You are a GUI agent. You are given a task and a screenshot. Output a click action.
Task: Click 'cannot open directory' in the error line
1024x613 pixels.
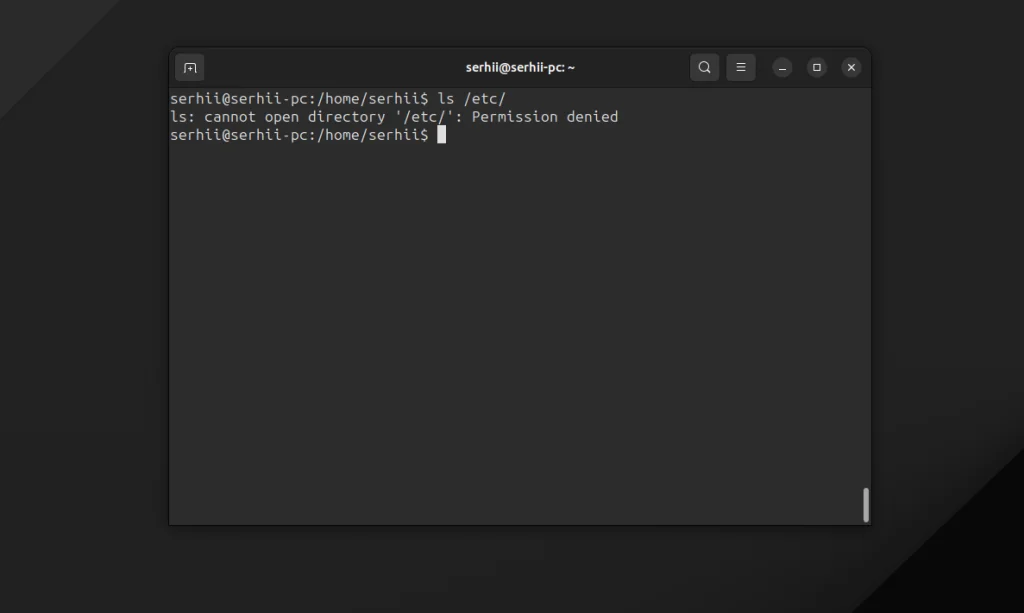point(295,117)
